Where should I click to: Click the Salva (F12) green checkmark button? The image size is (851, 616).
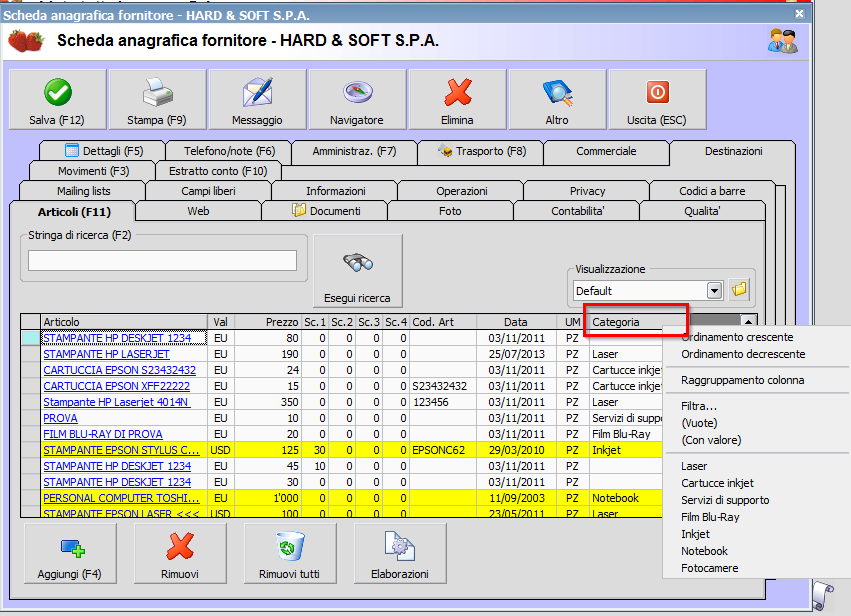(x=58, y=99)
